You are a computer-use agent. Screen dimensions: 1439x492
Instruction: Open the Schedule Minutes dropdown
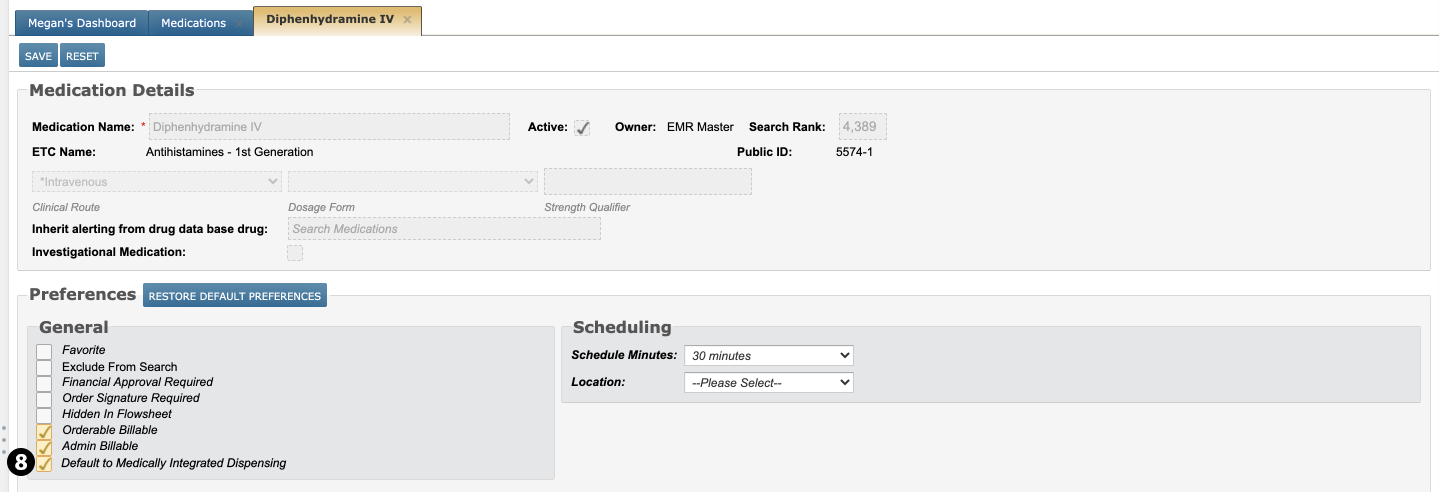pyautogui.click(x=767, y=356)
